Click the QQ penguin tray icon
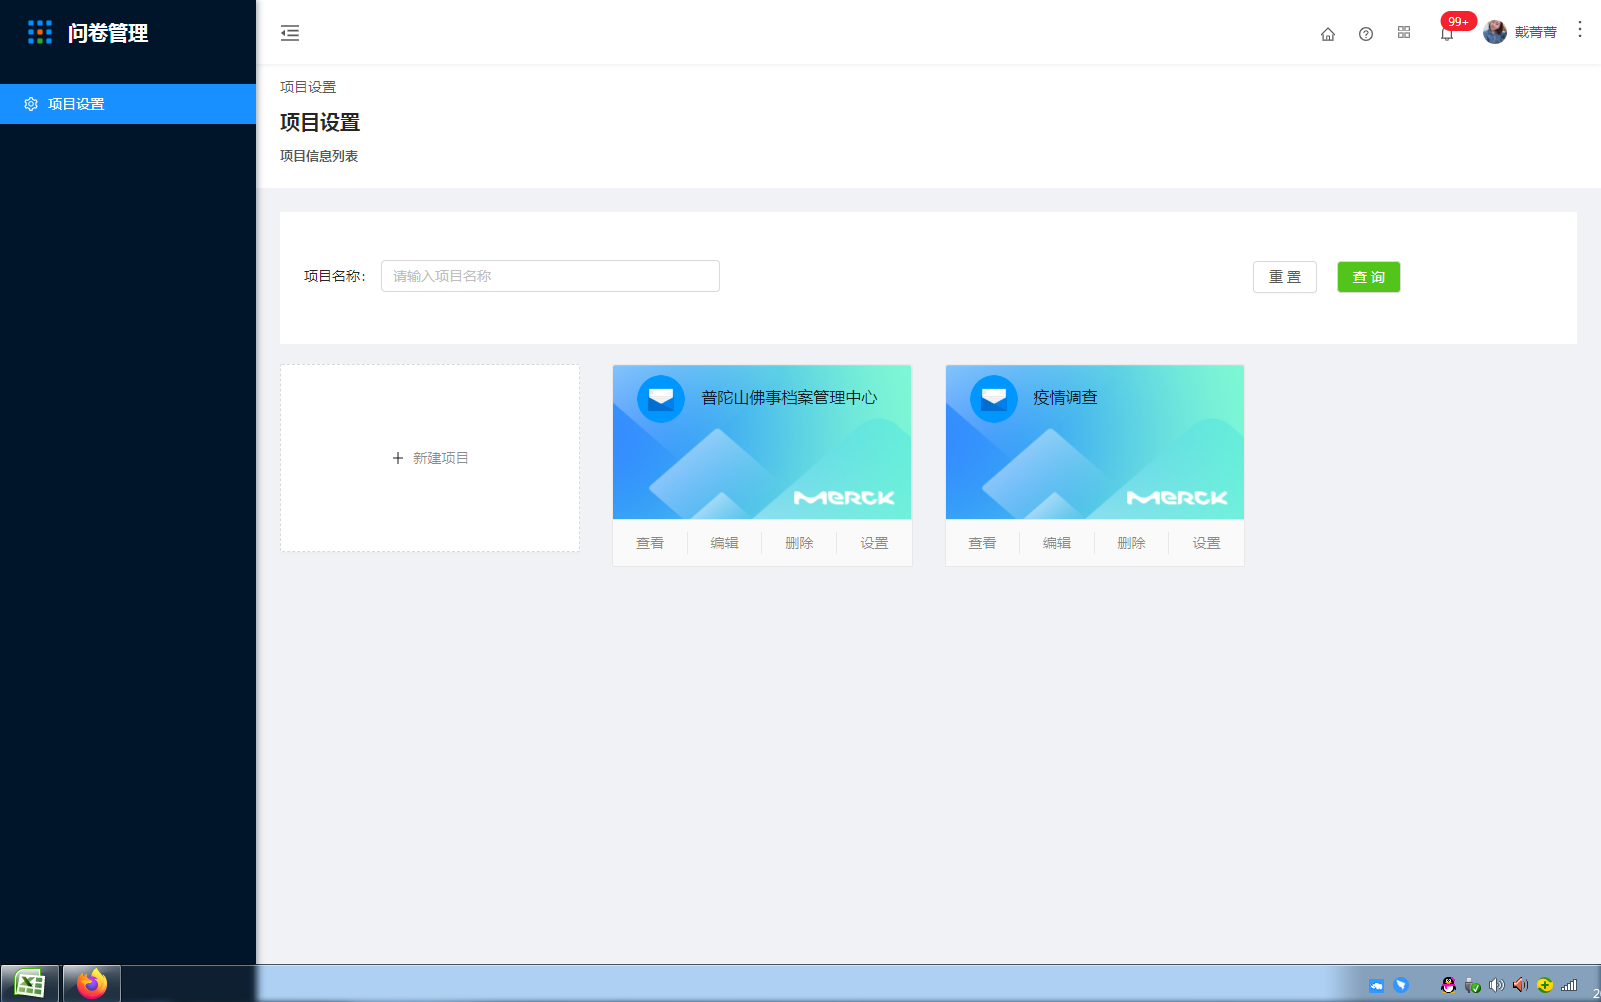 coord(1448,985)
